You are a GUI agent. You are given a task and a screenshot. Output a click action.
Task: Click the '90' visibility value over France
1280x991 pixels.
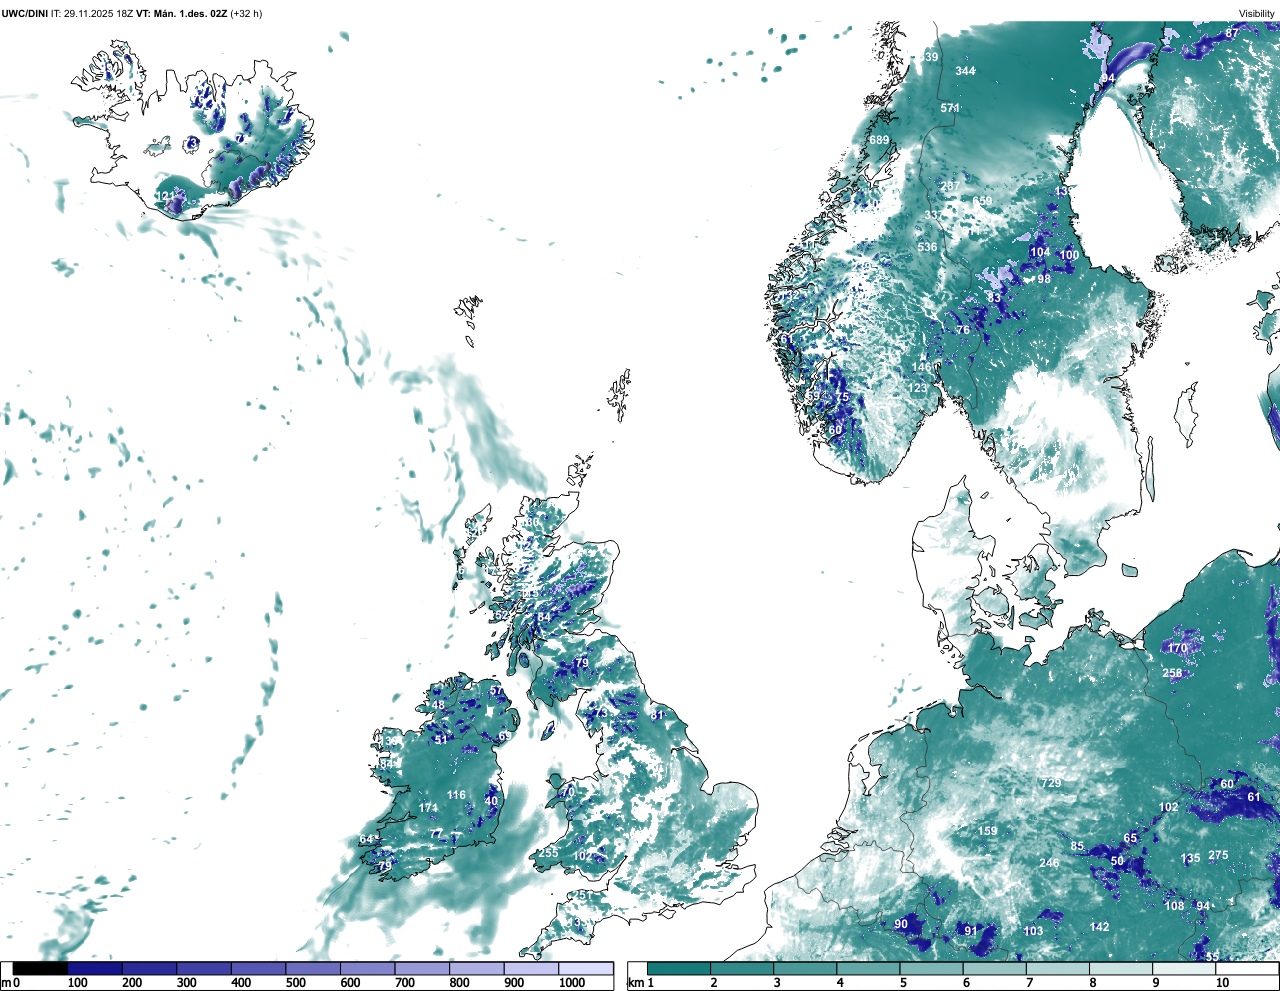tap(901, 924)
